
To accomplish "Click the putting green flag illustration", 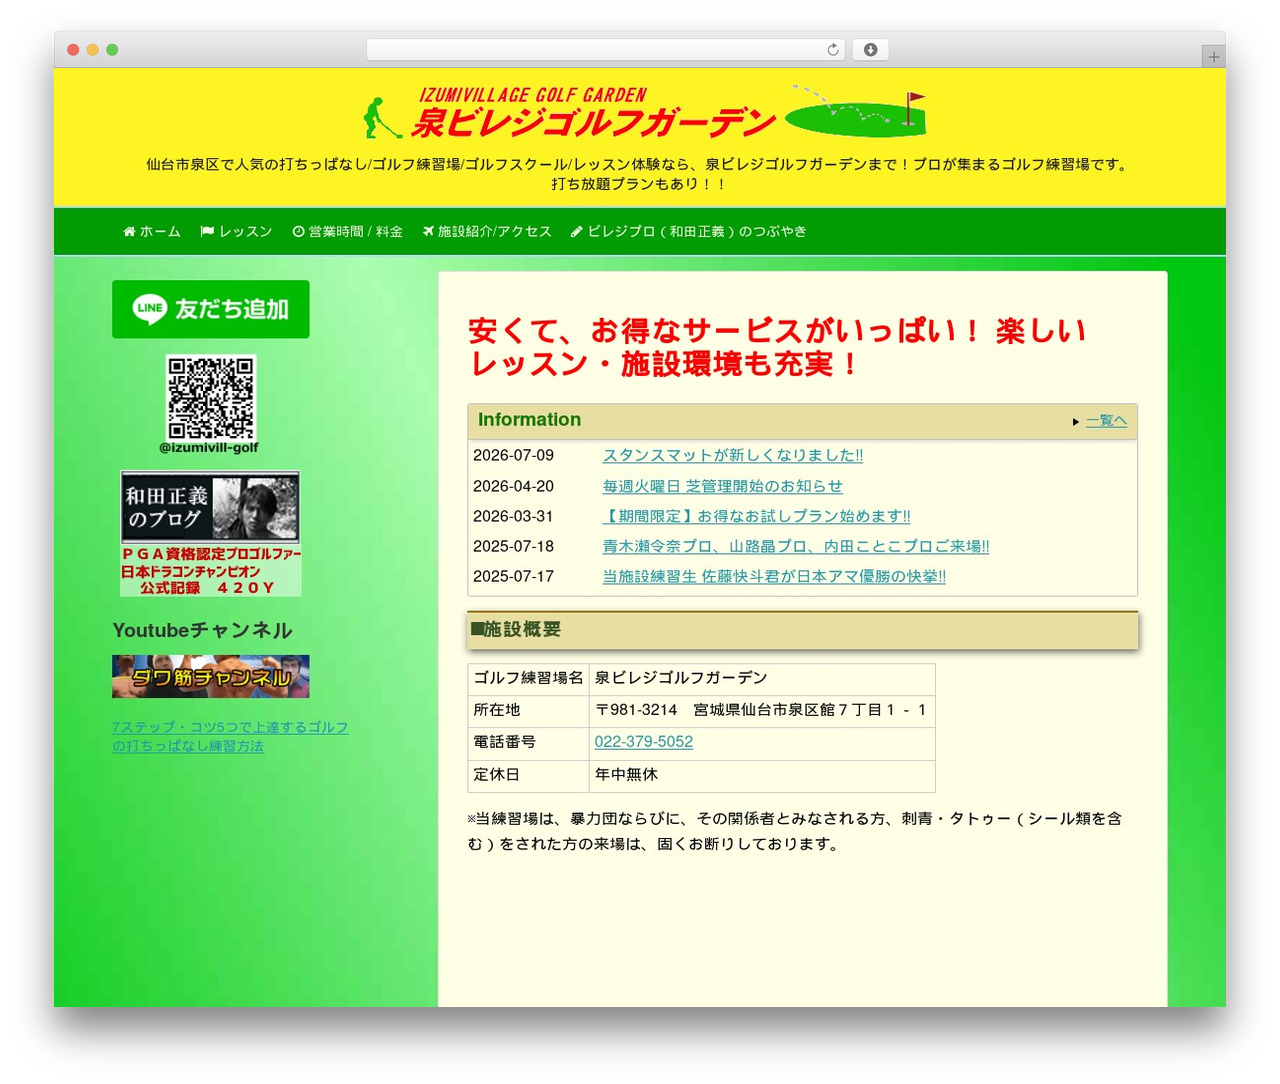I will tap(856, 111).
